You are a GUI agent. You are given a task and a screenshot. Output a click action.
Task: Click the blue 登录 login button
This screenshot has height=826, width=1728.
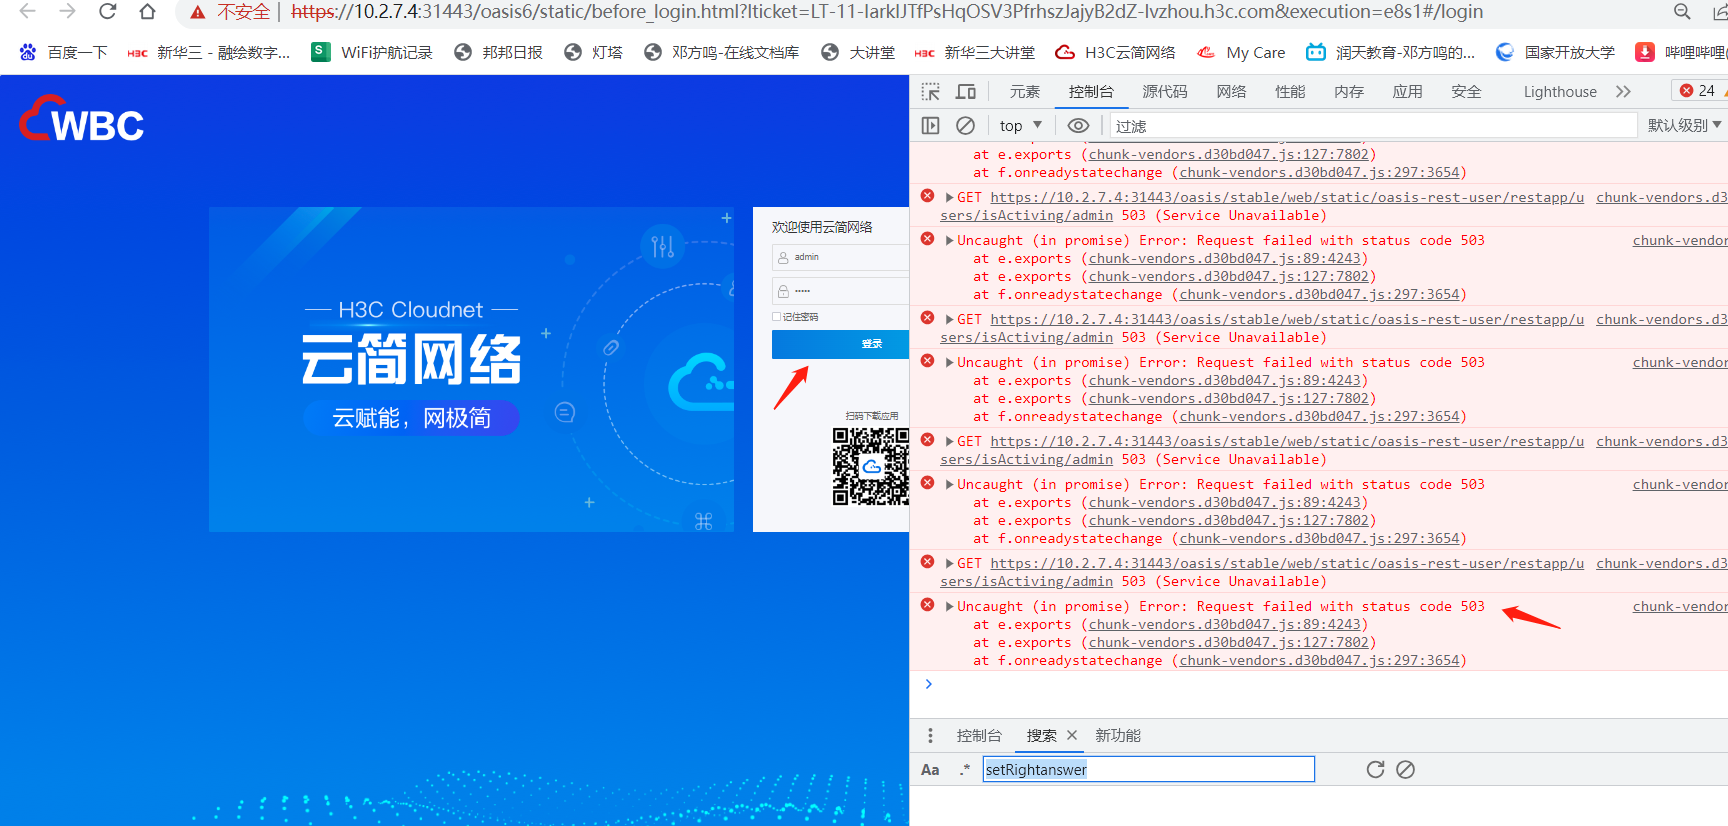pyautogui.click(x=840, y=344)
